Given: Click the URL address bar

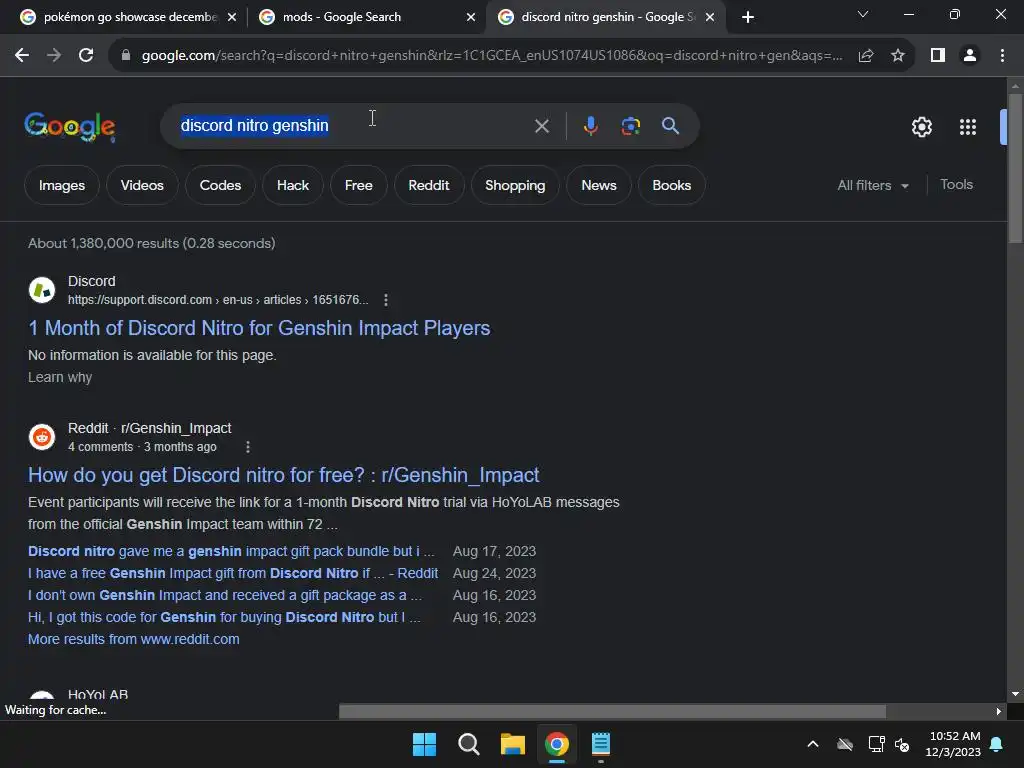Looking at the screenshot, I should [491, 56].
